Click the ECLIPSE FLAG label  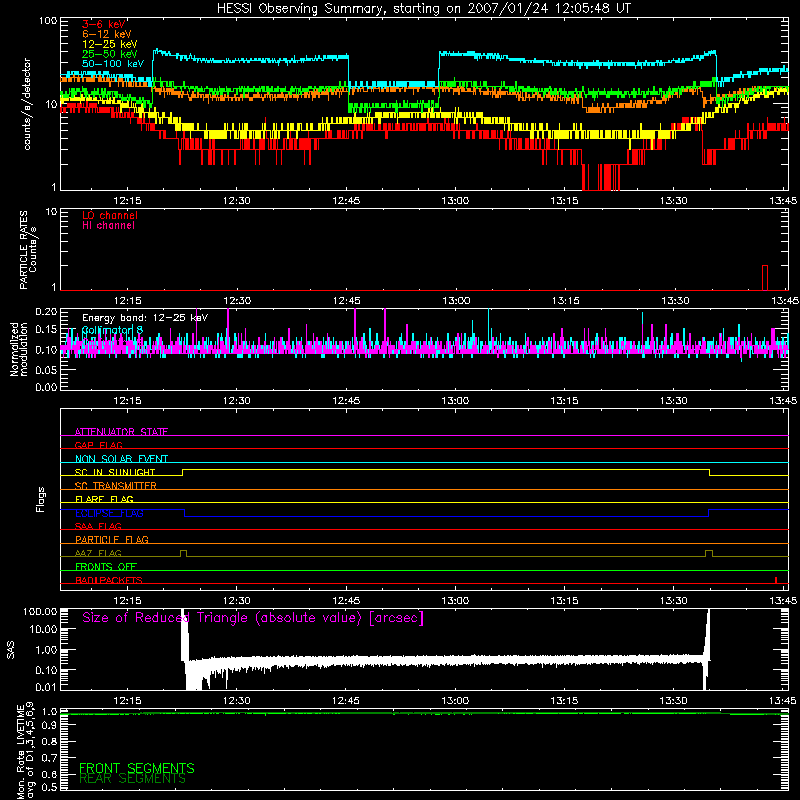coord(109,513)
